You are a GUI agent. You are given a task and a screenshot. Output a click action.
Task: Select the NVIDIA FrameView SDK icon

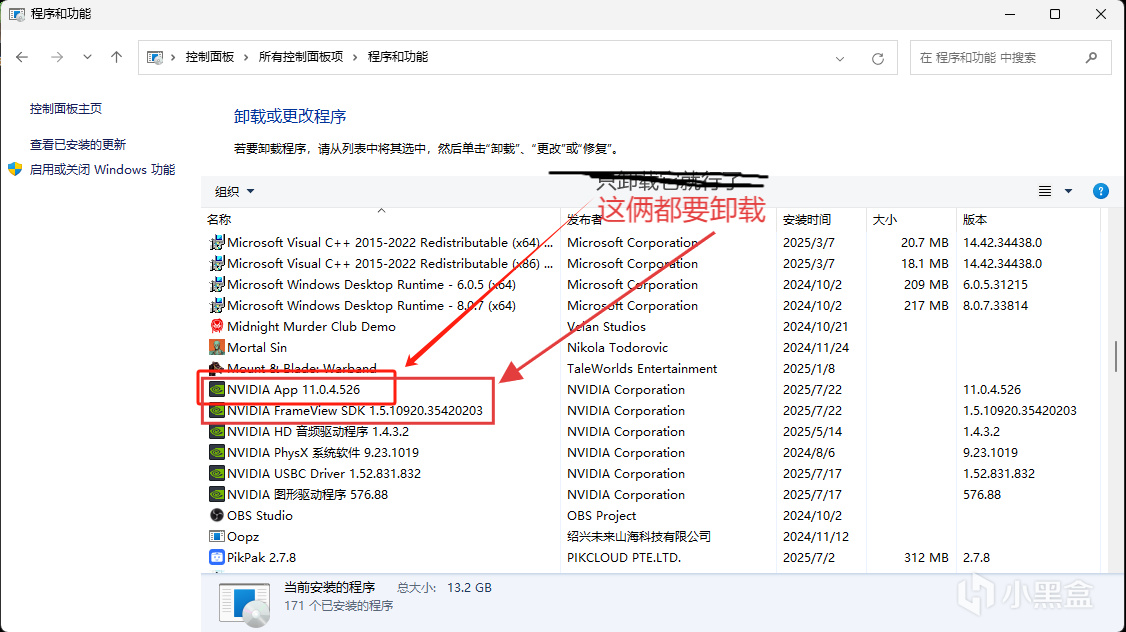pos(217,410)
